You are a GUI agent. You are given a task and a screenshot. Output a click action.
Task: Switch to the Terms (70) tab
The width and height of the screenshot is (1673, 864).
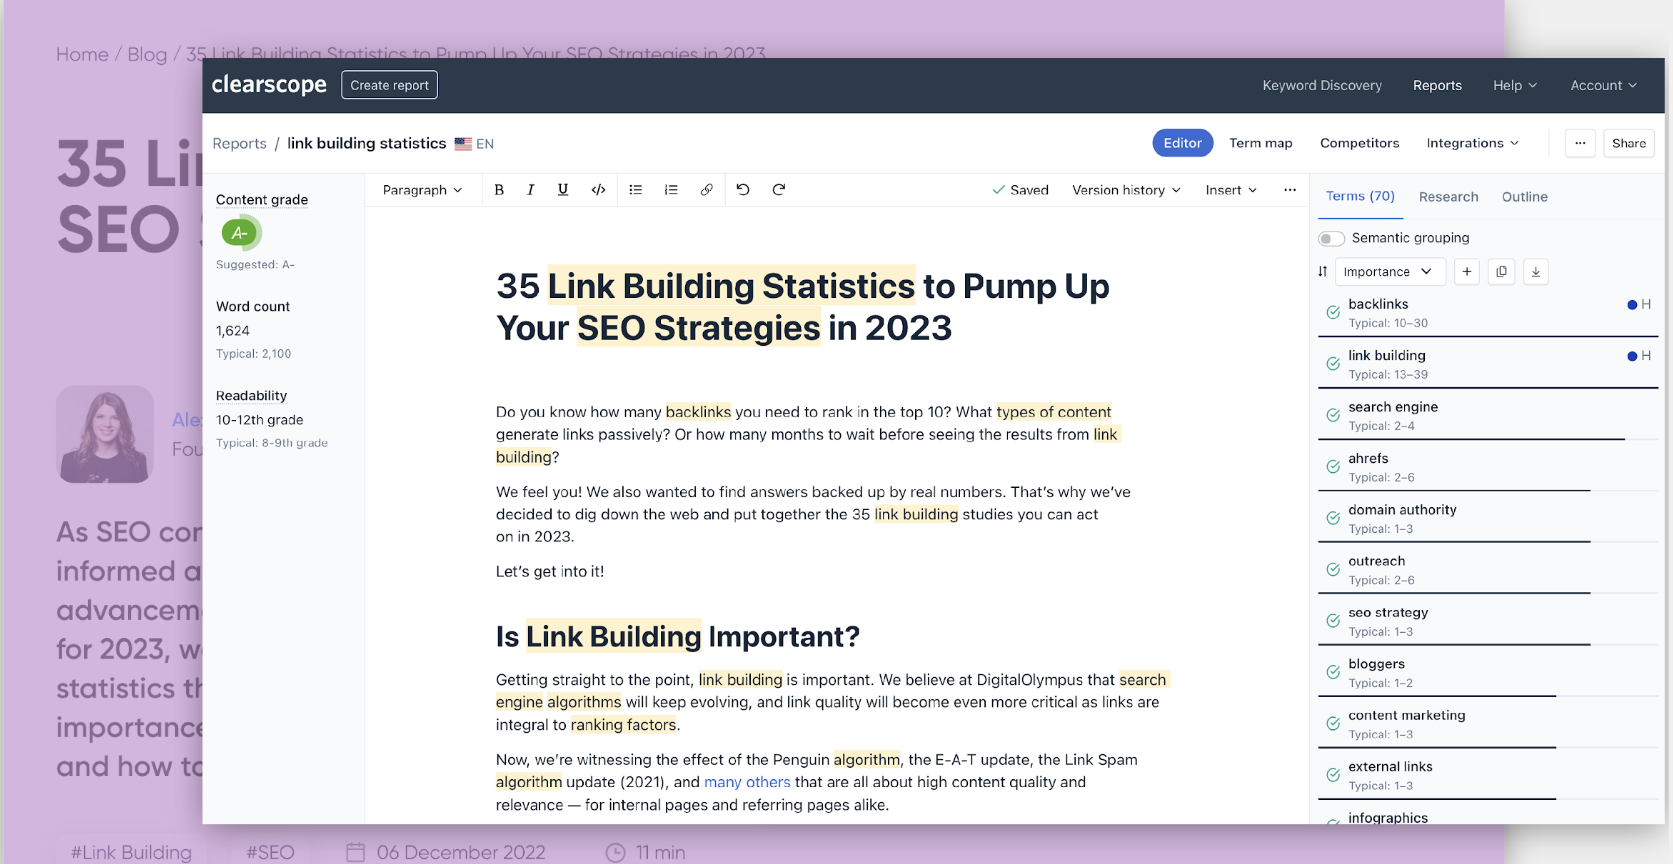coord(1360,197)
